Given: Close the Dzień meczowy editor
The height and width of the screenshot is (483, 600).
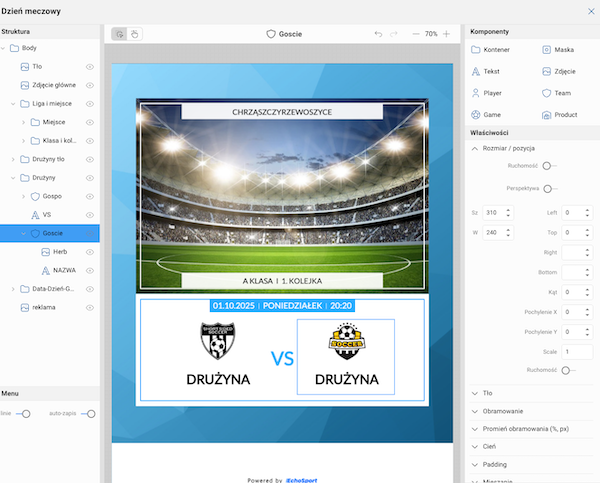Looking at the screenshot, I should (591, 11).
